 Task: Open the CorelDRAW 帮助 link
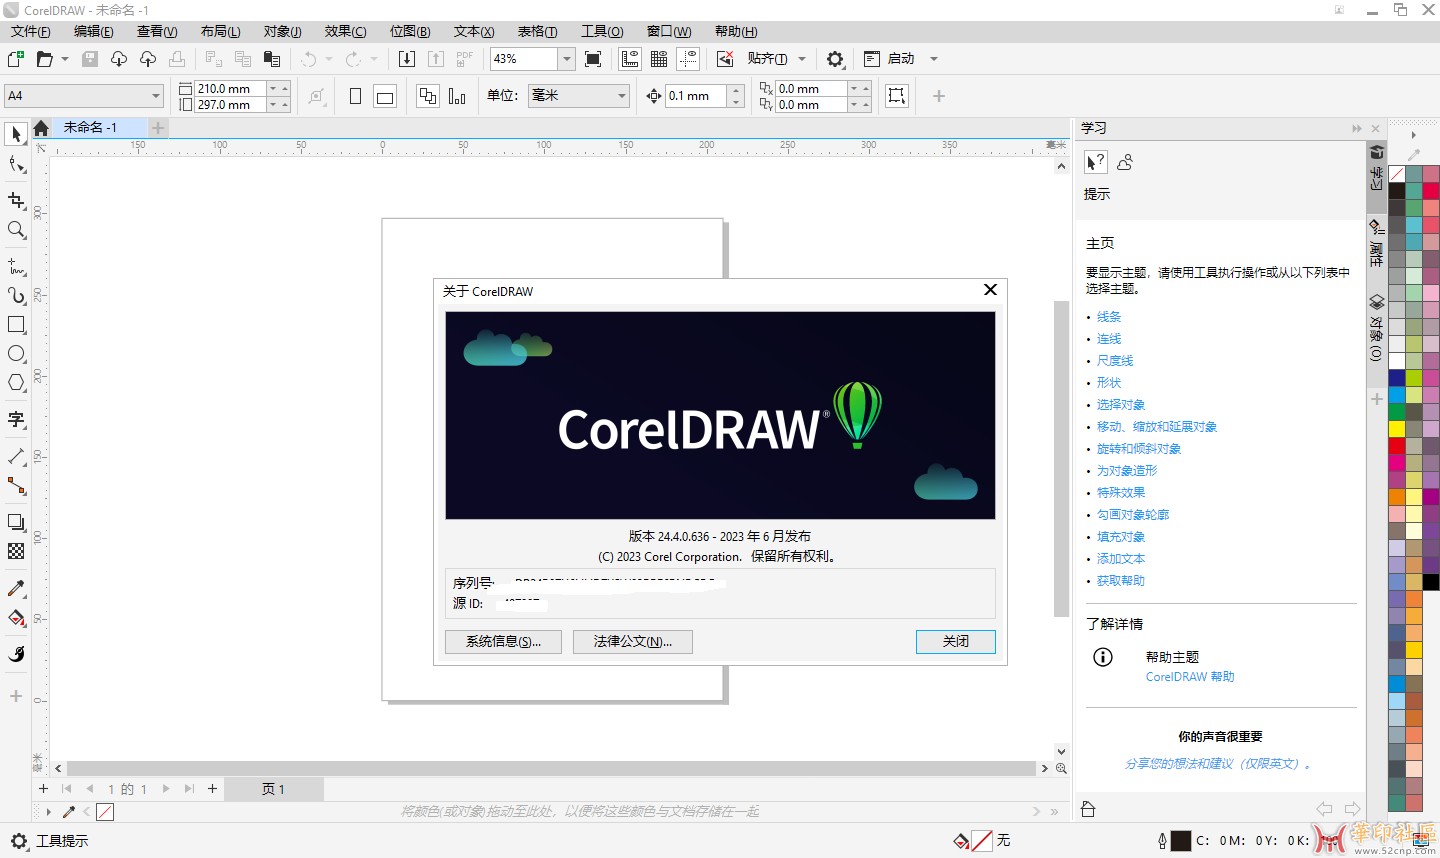1190,677
